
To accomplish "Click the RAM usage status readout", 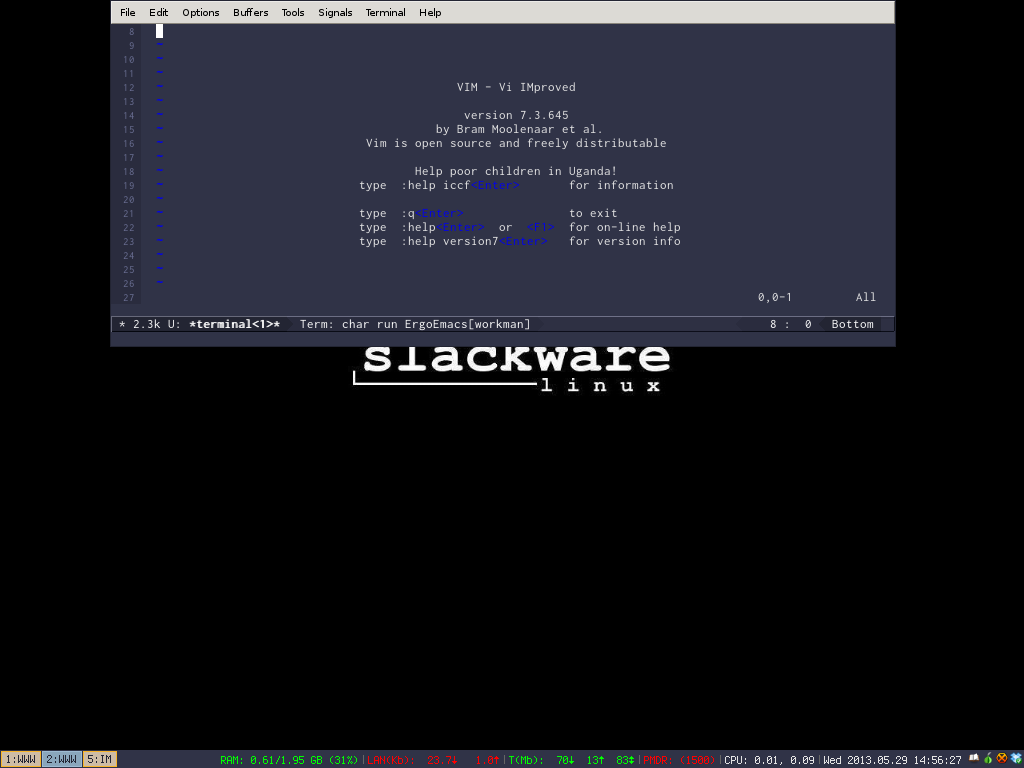I will [289, 760].
